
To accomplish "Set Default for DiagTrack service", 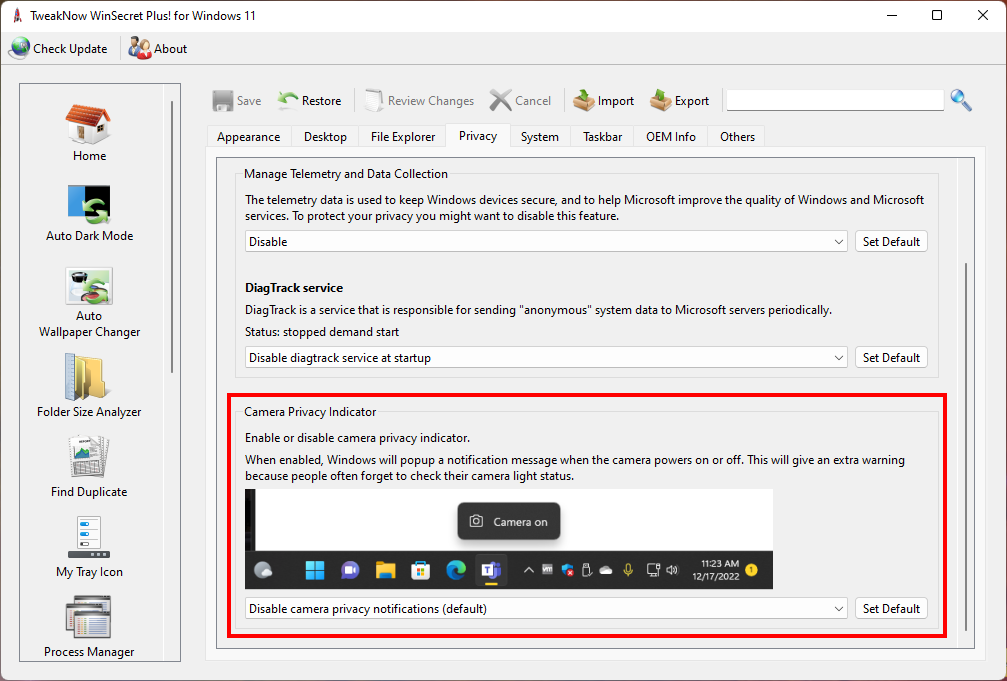I will click(891, 358).
